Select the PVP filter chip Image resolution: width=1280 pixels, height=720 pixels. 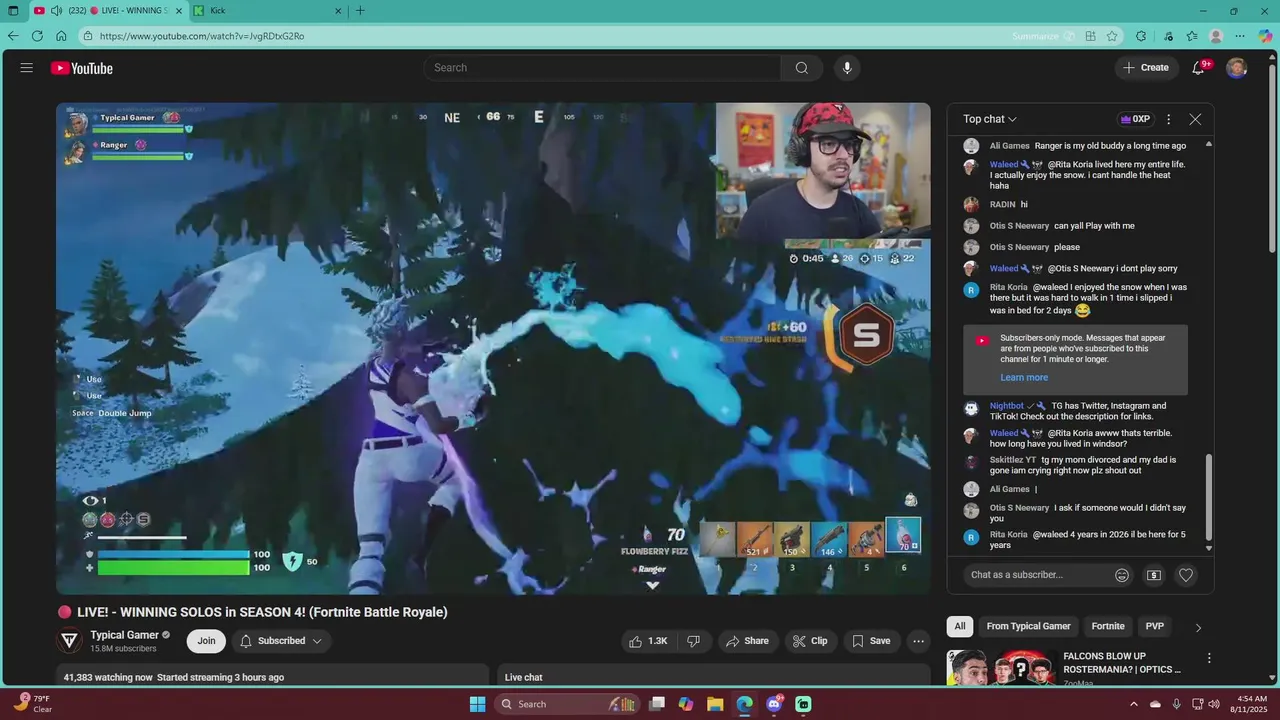[x=1155, y=627]
